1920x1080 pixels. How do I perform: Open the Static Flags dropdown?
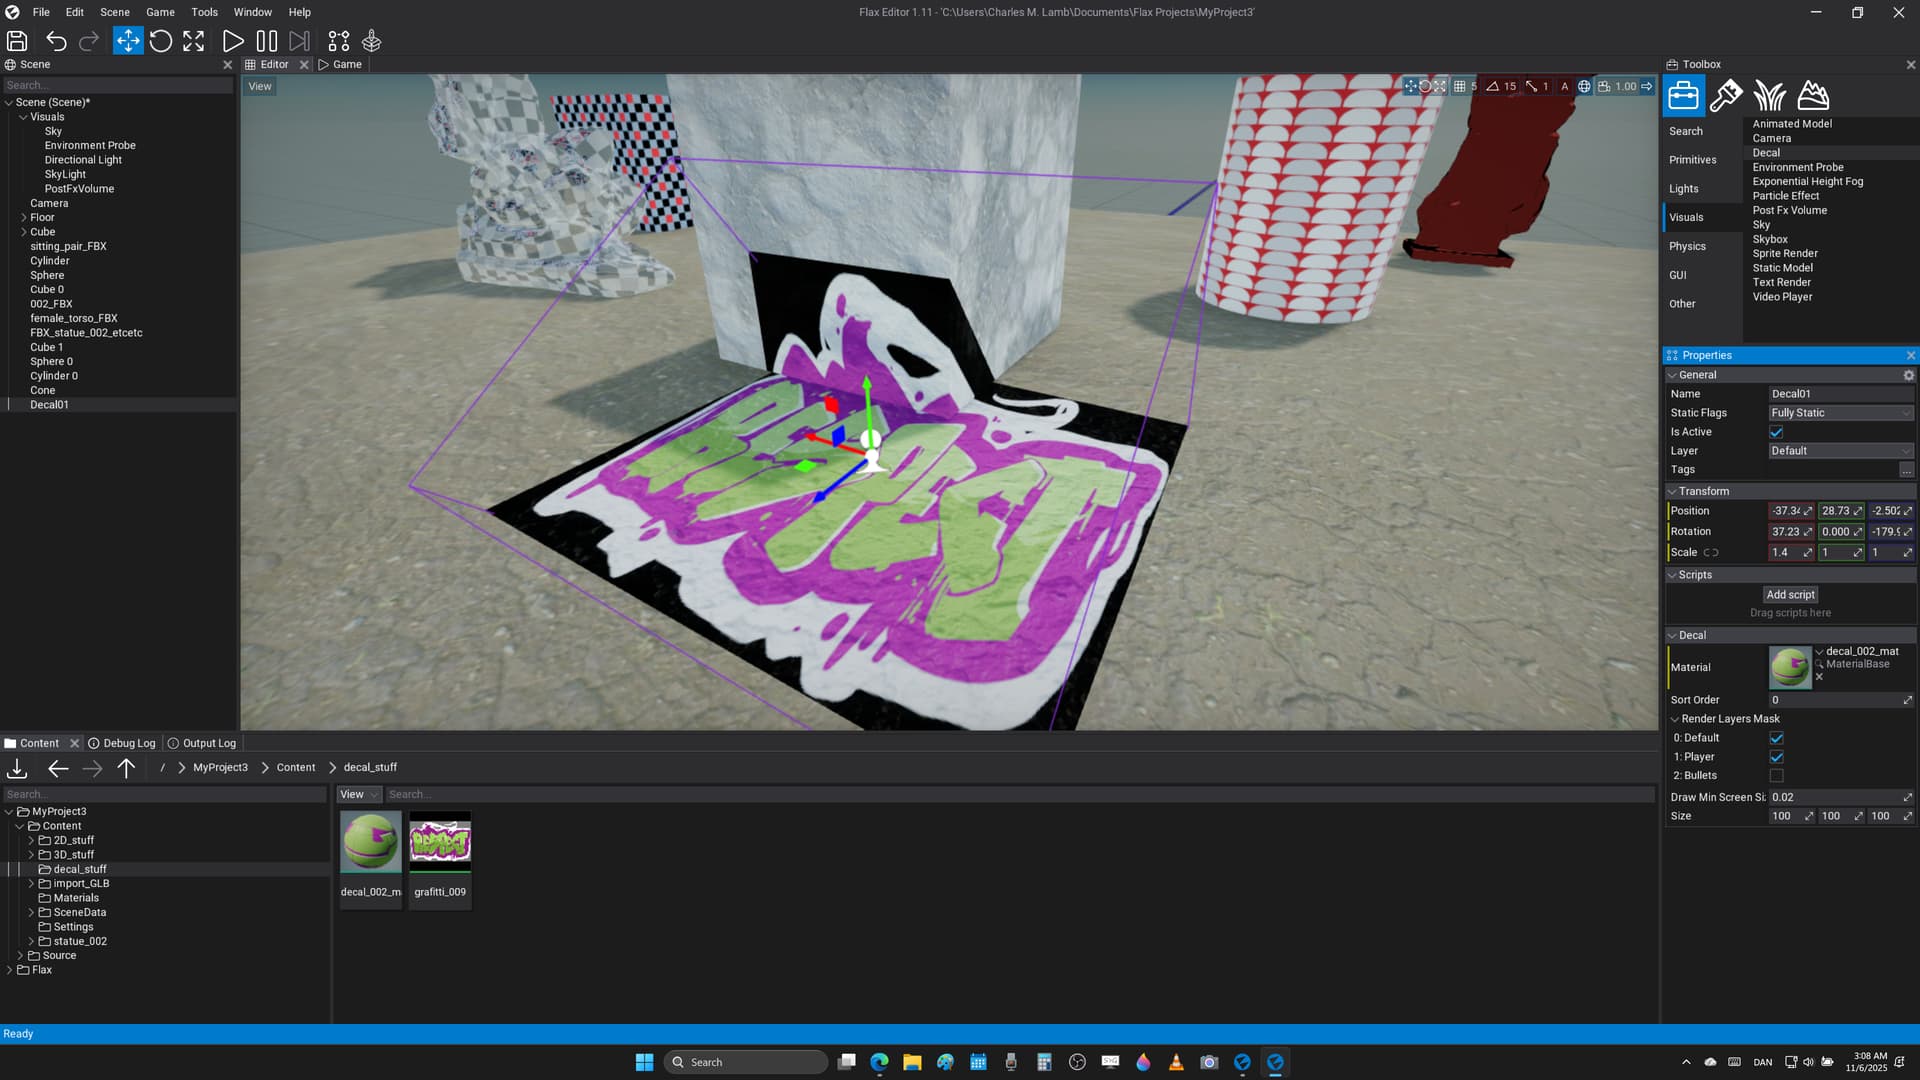click(1840, 413)
